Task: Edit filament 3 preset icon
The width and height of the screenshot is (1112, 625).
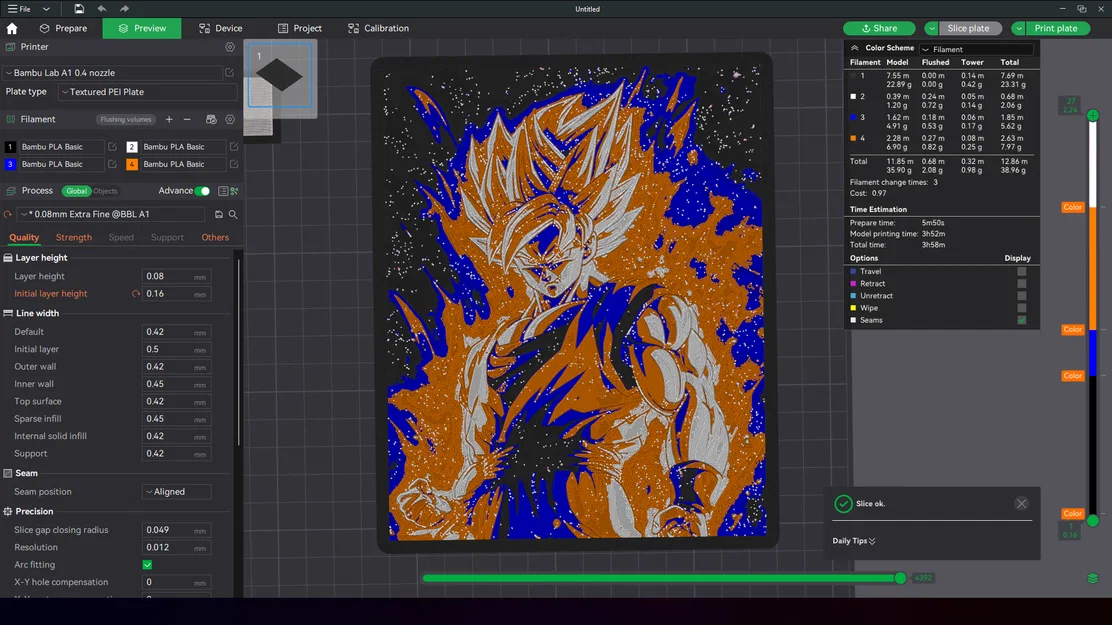Action: (112, 164)
